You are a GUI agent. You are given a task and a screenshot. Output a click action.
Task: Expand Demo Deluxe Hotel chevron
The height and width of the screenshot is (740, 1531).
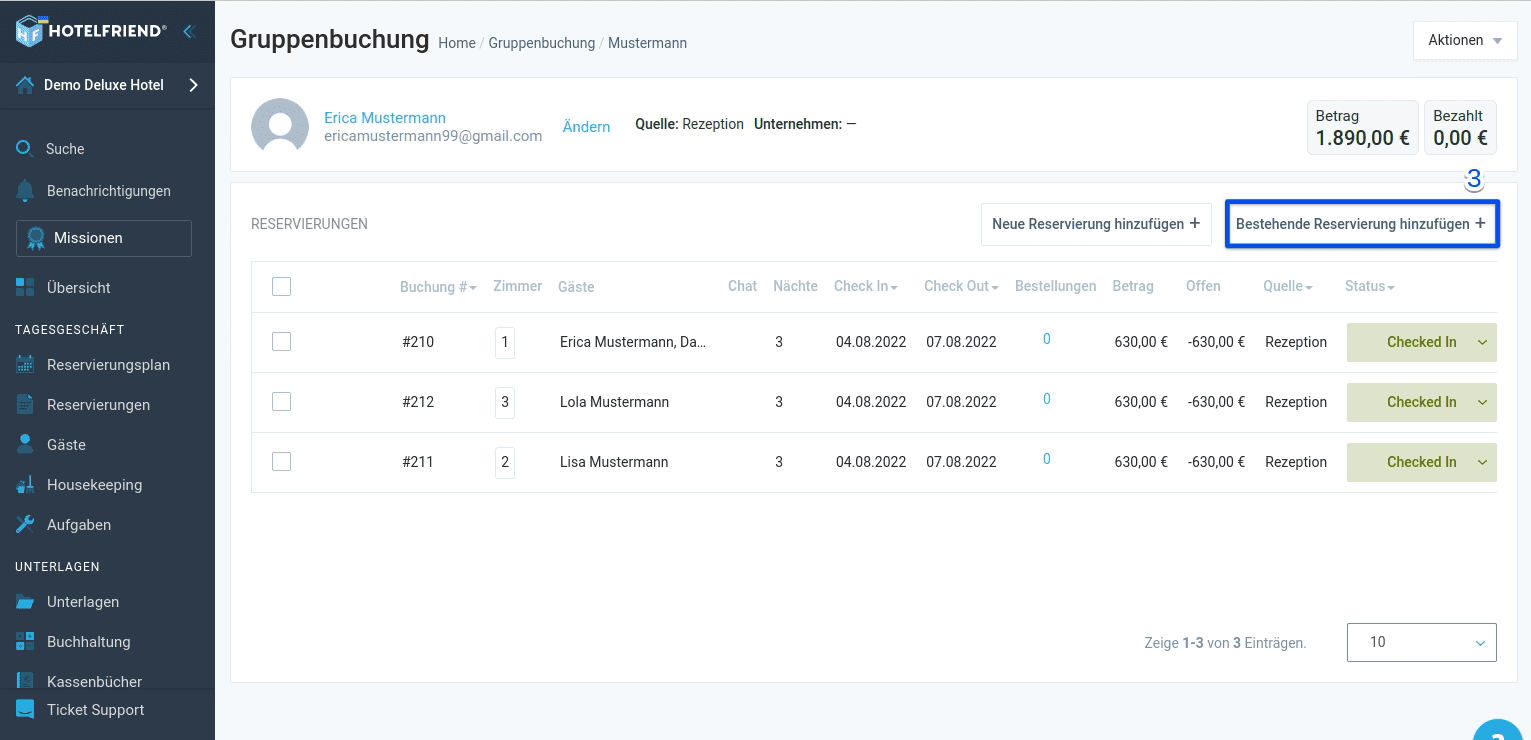point(194,85)
